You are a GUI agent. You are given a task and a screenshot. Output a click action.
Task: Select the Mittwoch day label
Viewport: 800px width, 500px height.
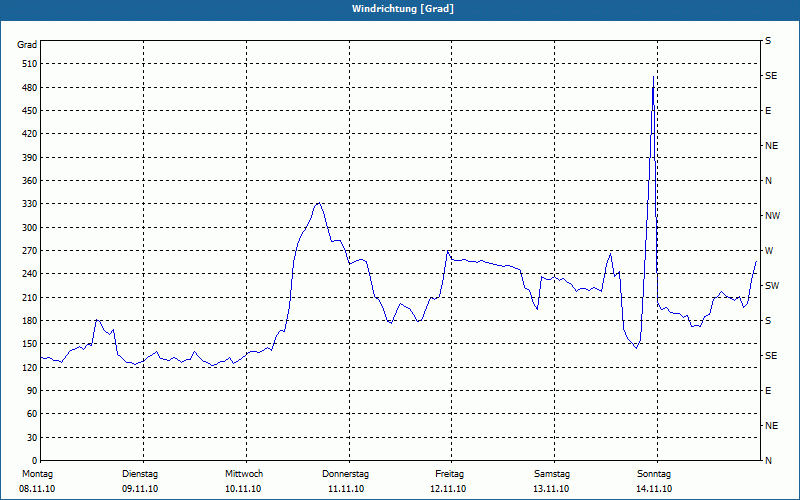244,474
